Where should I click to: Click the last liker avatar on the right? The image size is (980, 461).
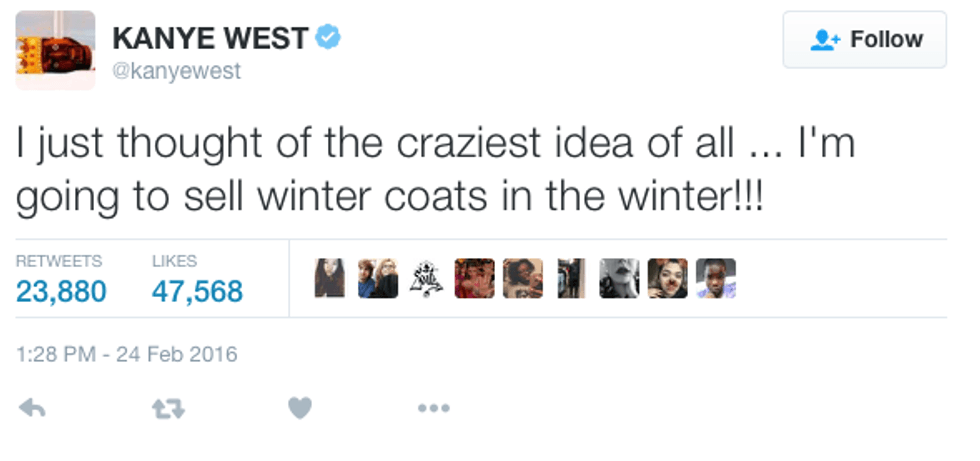[716, 278]
